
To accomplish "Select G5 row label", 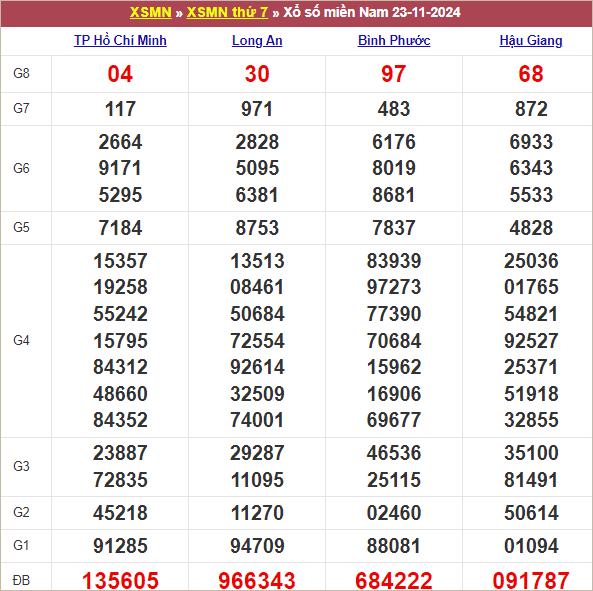I will 21,227.
